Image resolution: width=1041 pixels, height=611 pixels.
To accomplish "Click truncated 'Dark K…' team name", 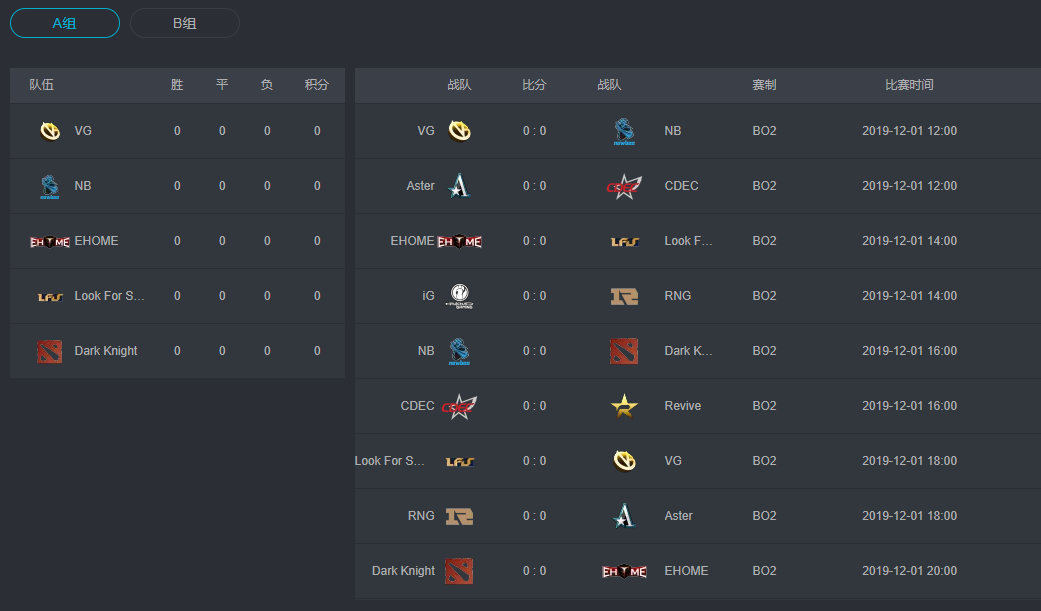I will tap(689, 351).
